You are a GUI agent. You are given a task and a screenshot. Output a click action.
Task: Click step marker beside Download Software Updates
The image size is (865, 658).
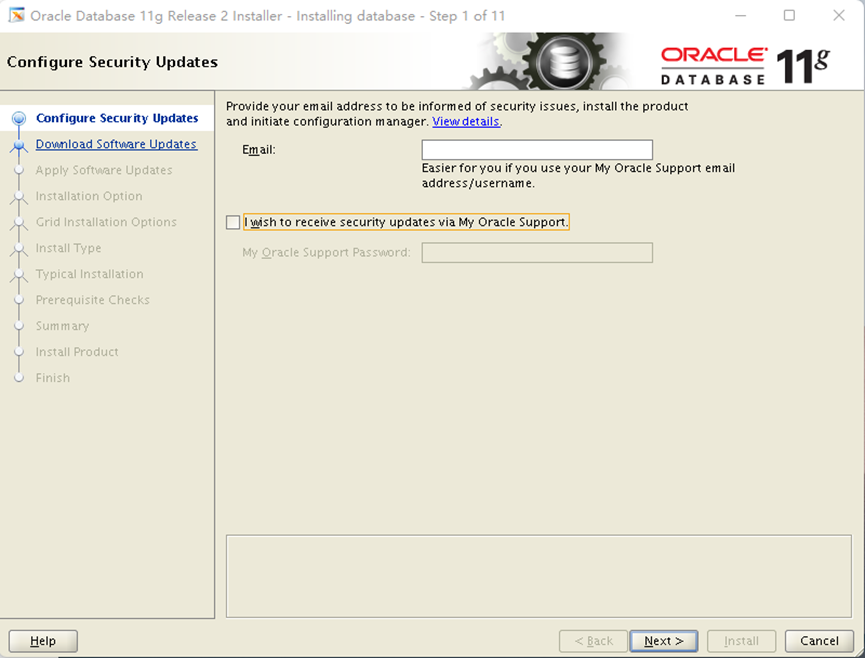(x=19, y=145)
